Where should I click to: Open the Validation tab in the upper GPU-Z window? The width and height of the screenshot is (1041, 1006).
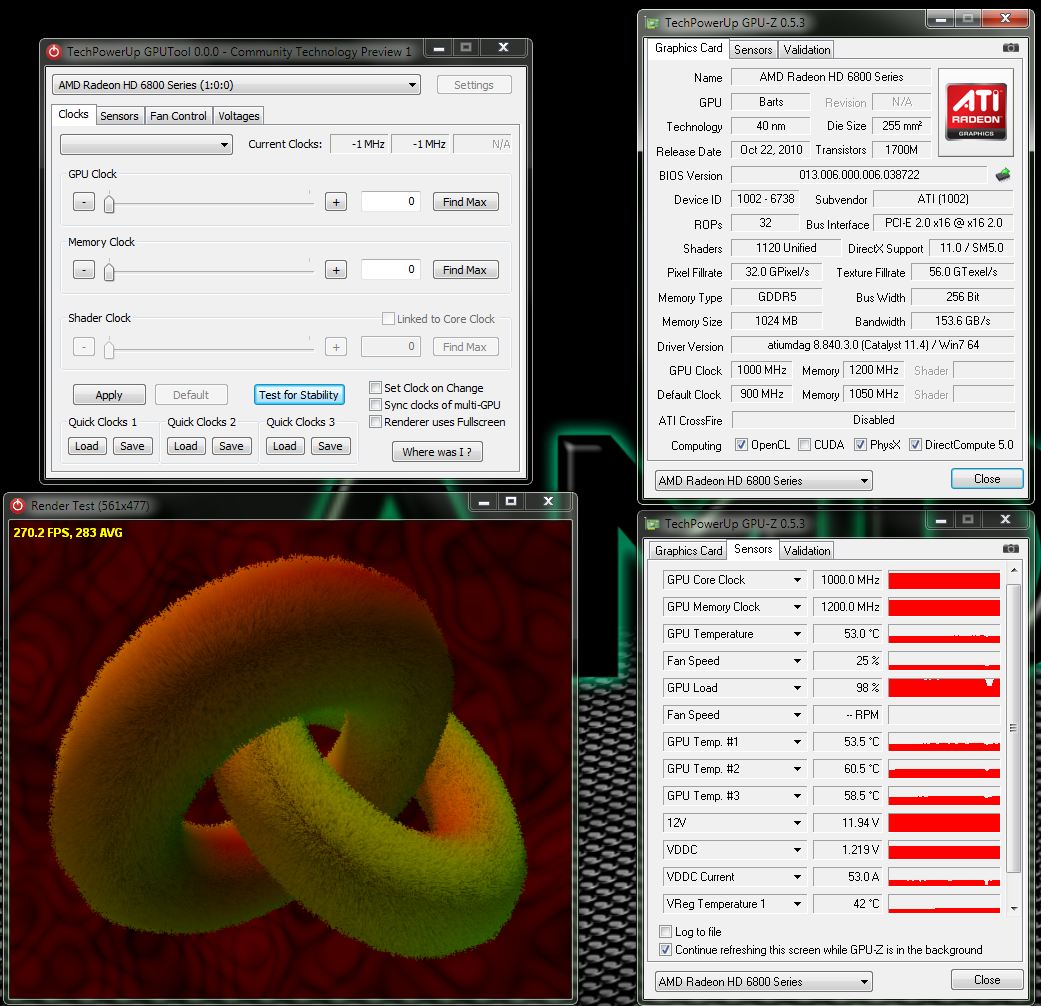pyautogui.click(x=807, y=50)
